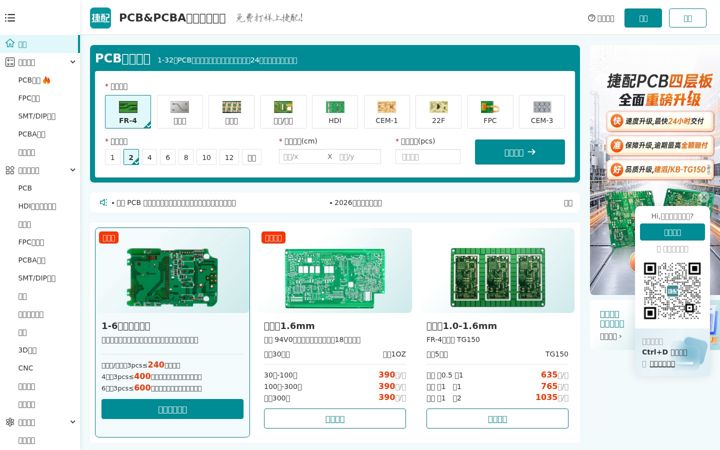Click the teal button under the 1-6 layer card
The width and height of the screenshot is (720, 450).
(172, 409)
